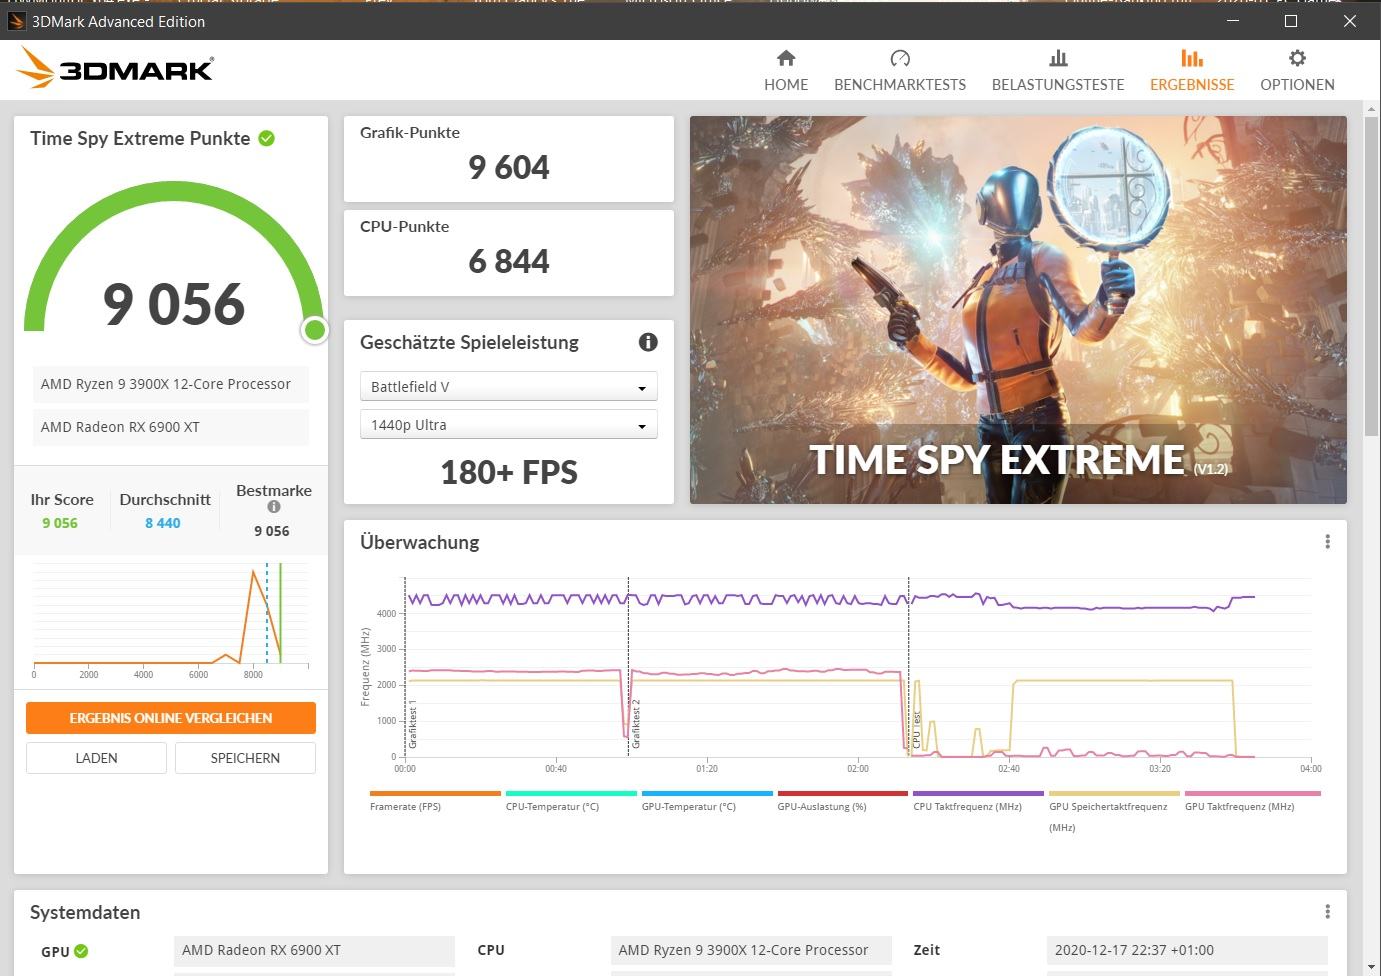The height and width of the screenshot is (976, 1381).
Task: Click AMD Radeon RX 6900 XT label under gauge
Action: (171, 427)
